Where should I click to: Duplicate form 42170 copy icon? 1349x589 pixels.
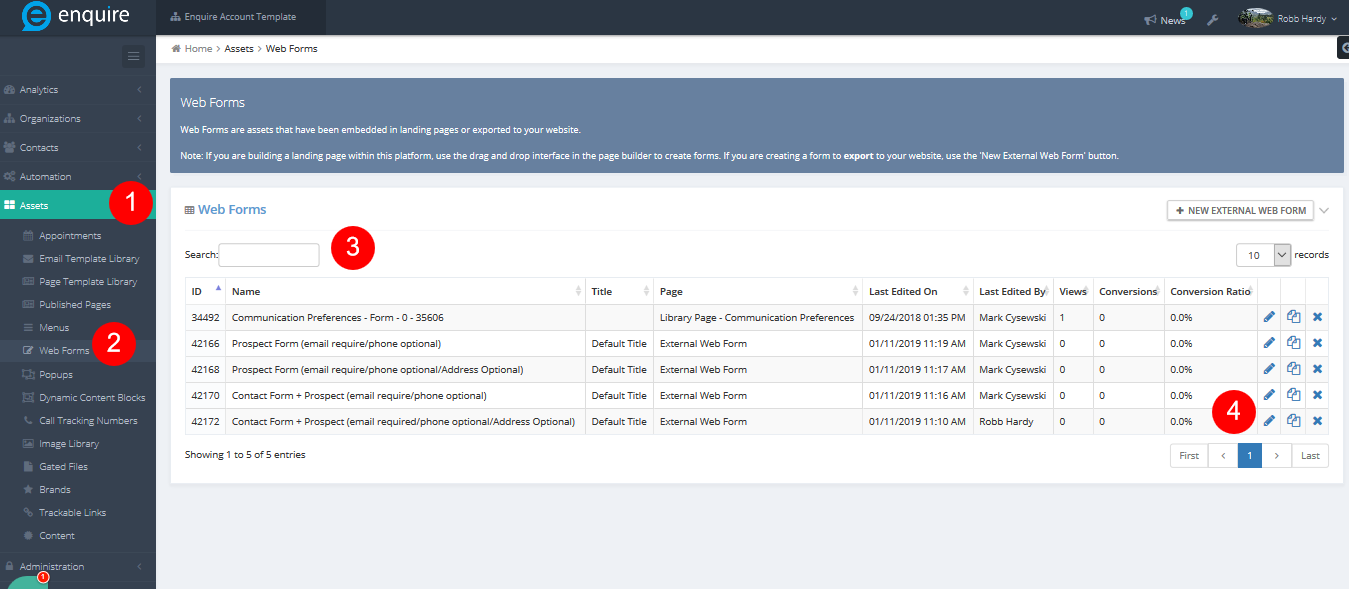click(x=1294, y=395)
